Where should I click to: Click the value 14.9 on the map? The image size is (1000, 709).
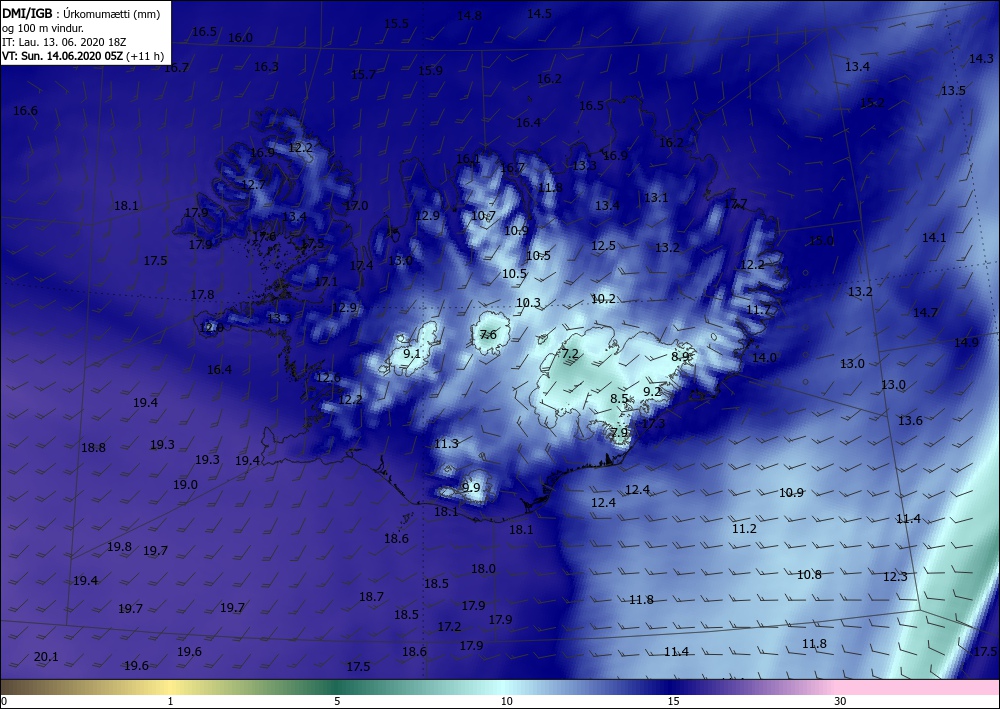[966, 342]
